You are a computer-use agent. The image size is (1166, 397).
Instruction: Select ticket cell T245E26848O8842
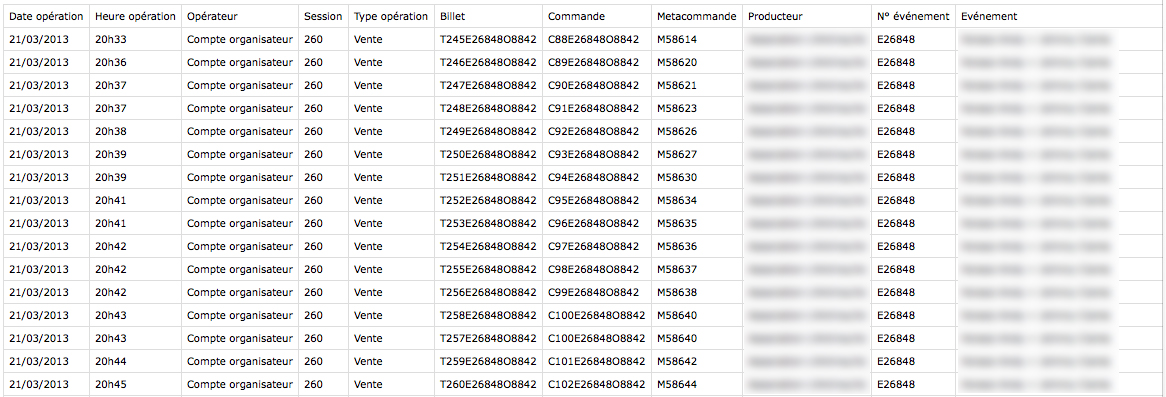488,39
